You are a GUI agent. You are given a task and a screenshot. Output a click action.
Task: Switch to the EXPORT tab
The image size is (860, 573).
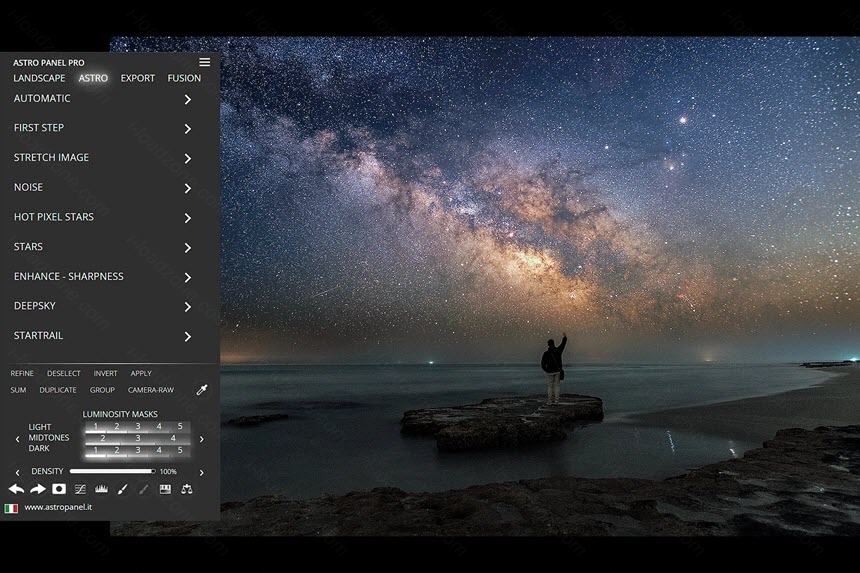[x=138, y=78]
